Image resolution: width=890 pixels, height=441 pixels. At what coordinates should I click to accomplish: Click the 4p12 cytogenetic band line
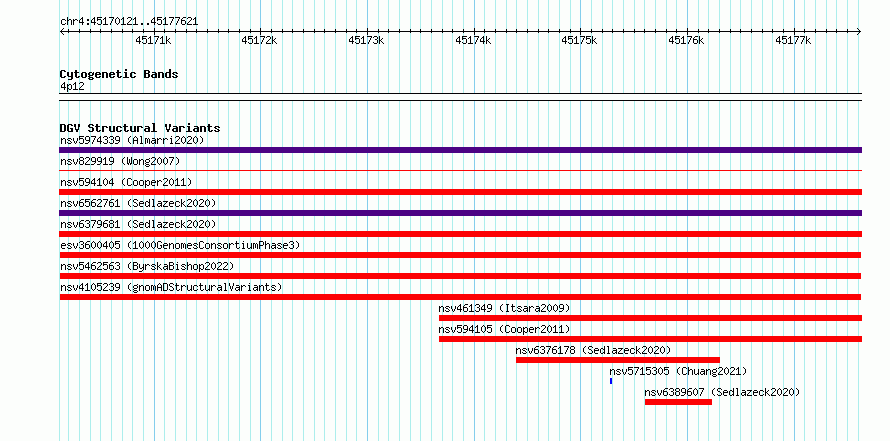[x=460, y=97]
